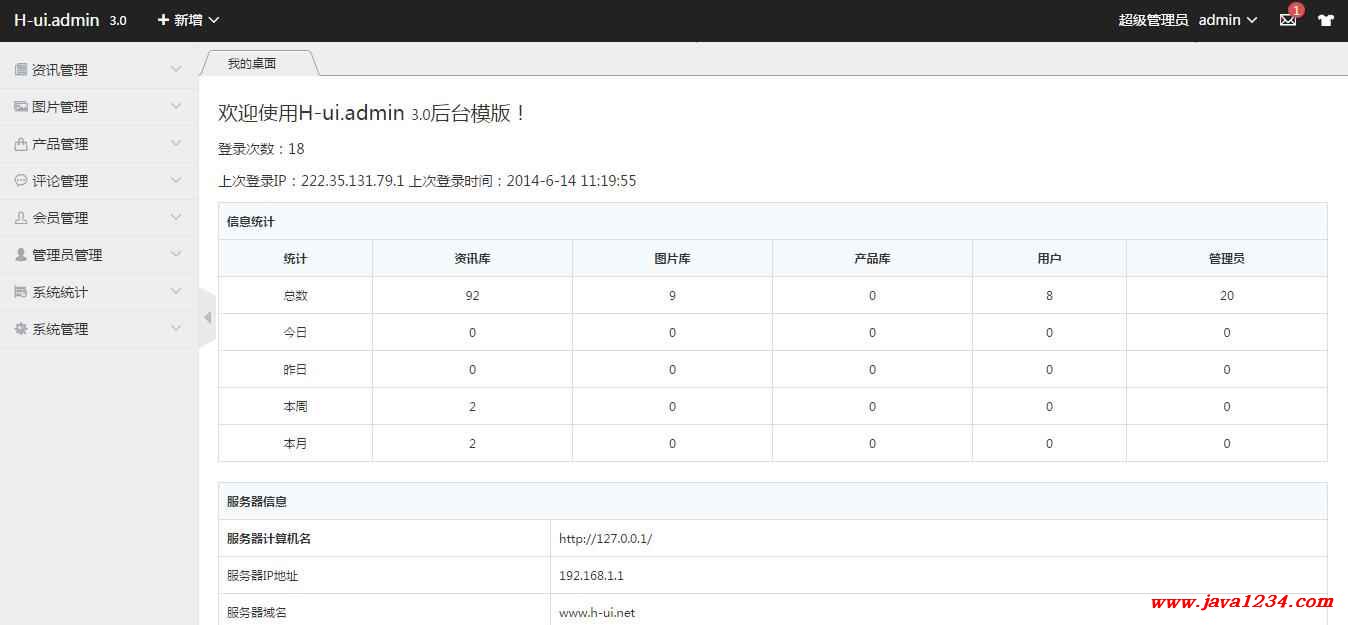Click the 用户 column header
This screenshot has height=625, width=1348.
1049,259
